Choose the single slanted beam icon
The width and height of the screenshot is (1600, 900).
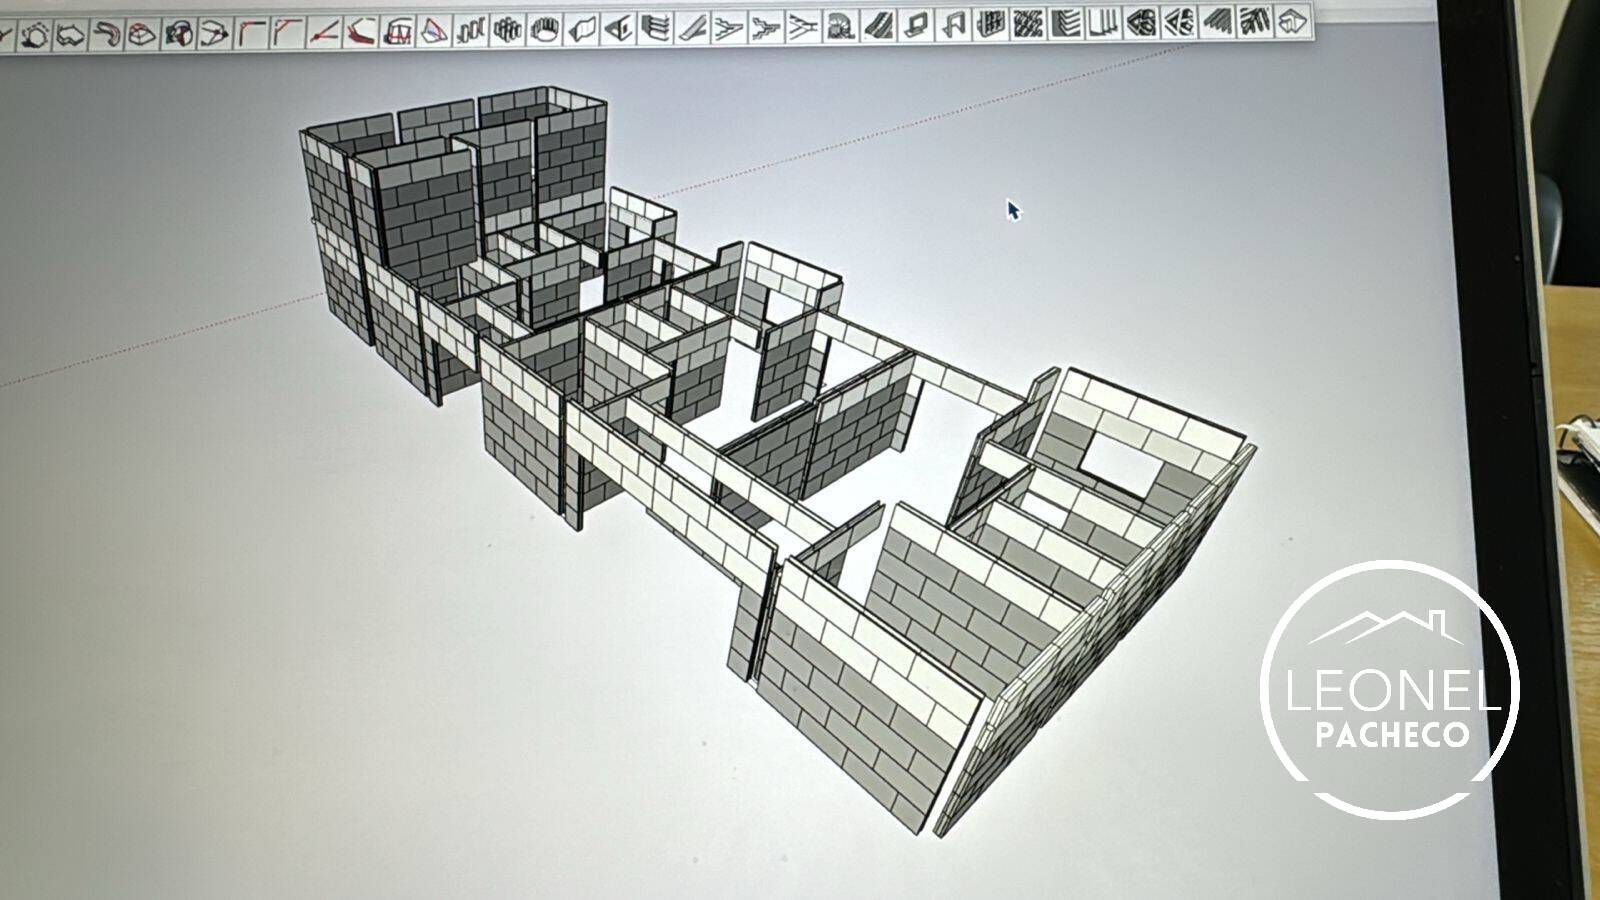691,28
